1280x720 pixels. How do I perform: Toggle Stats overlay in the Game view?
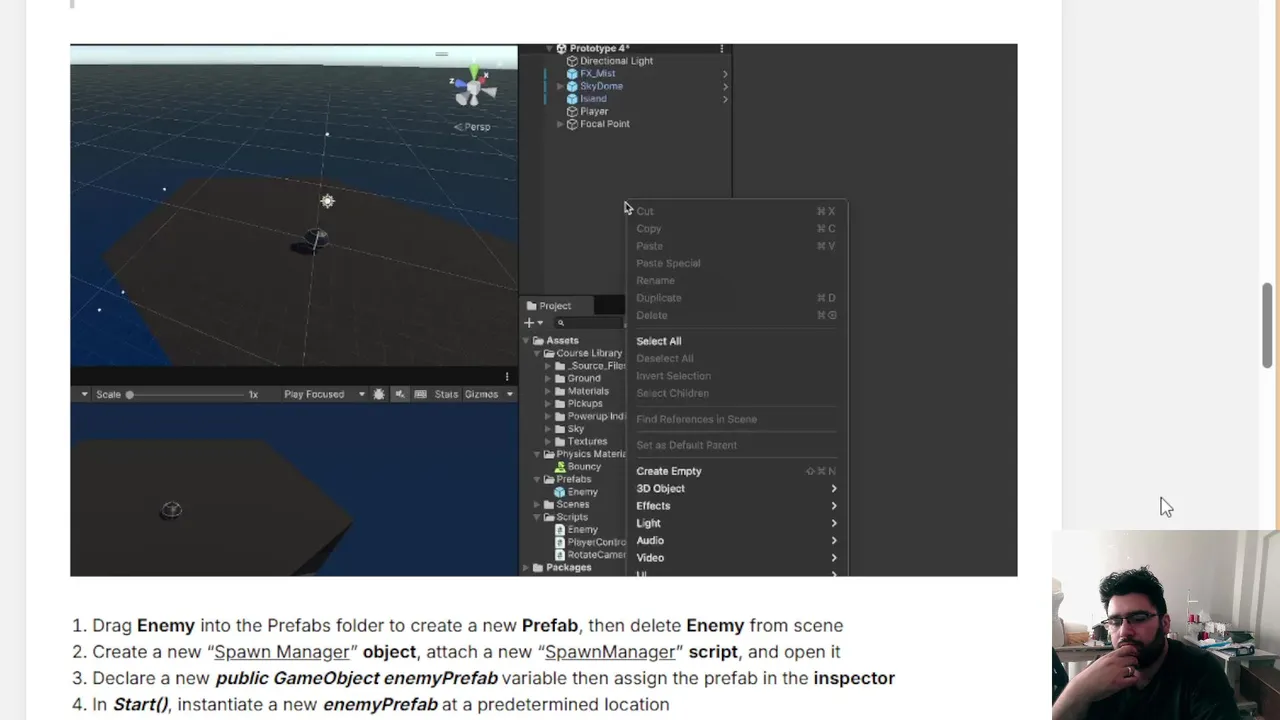tap(446, 395)
